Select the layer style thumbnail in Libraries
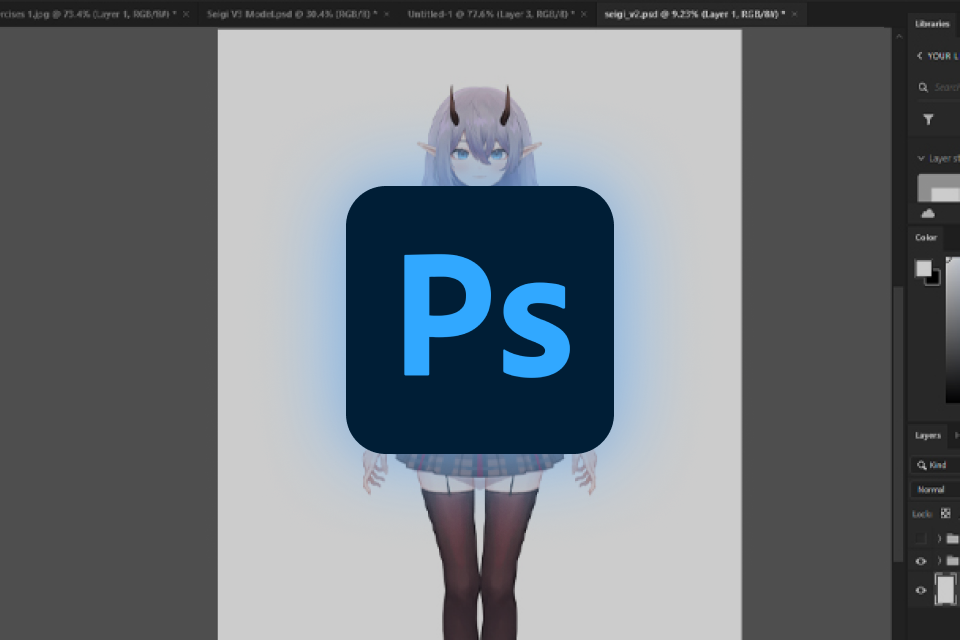Screen dimensions: 960x640 [939, 188]
